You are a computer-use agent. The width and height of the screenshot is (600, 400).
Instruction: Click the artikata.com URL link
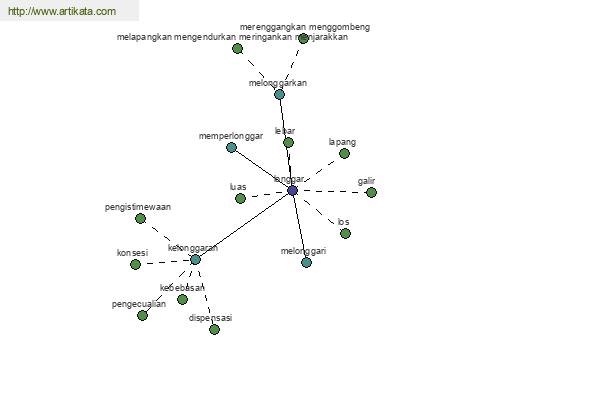(62, 11)
